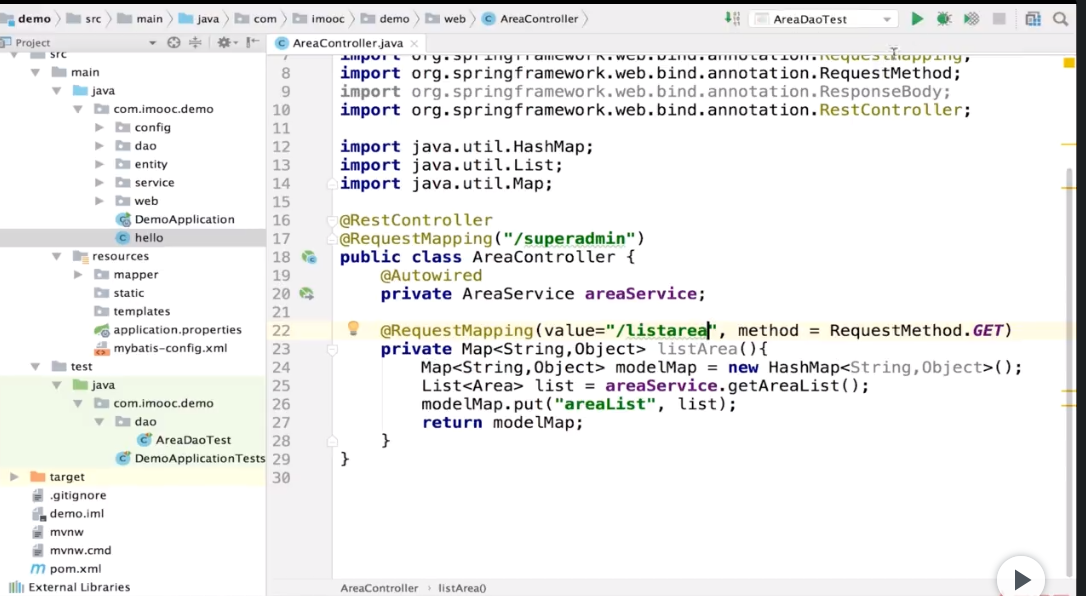Select the templates folder
The width and height of the screenshot is (1086, 596).
click(141, 311)
